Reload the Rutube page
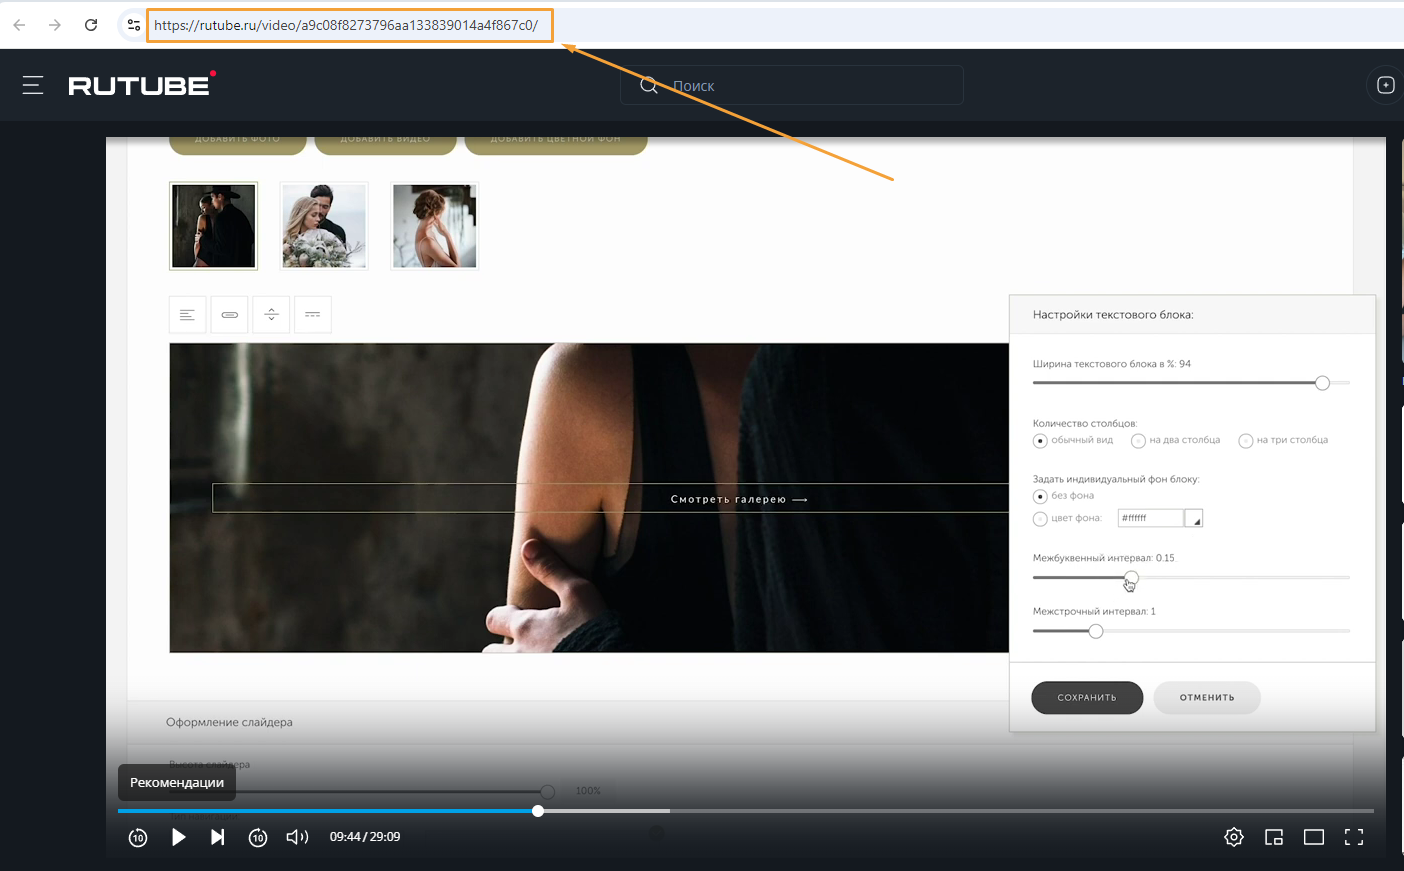The height and width of the screenshot is (871, 1404). [x=91, y=25]
